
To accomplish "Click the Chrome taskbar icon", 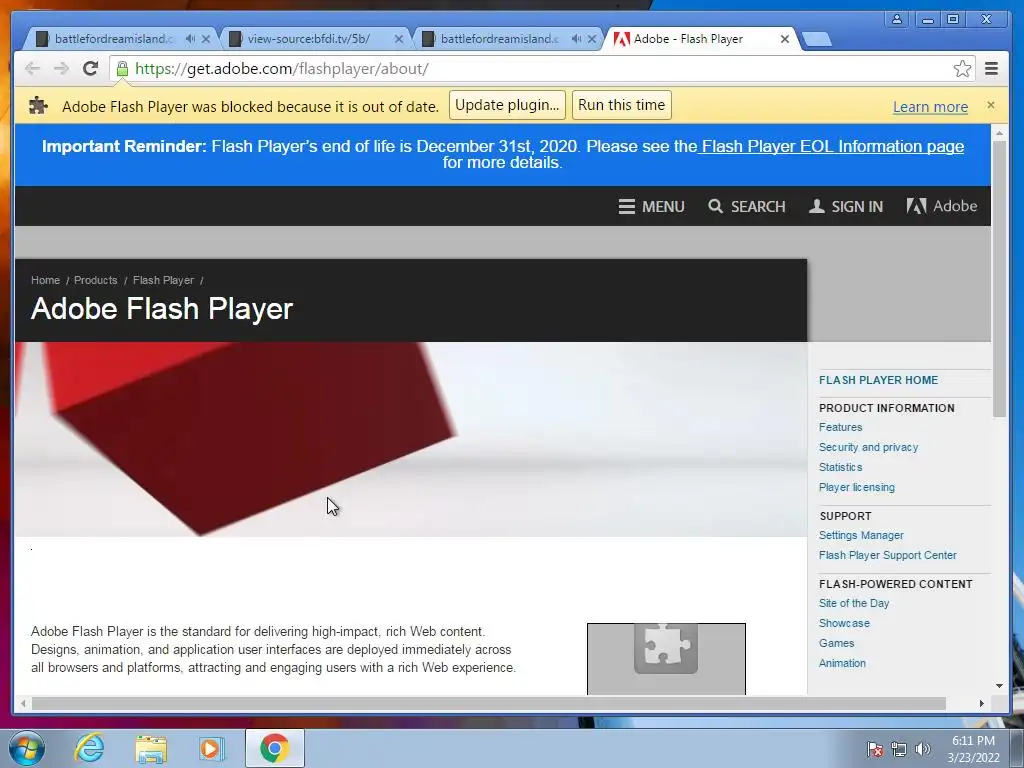I will pyautogui.click(x=275, y=748).
